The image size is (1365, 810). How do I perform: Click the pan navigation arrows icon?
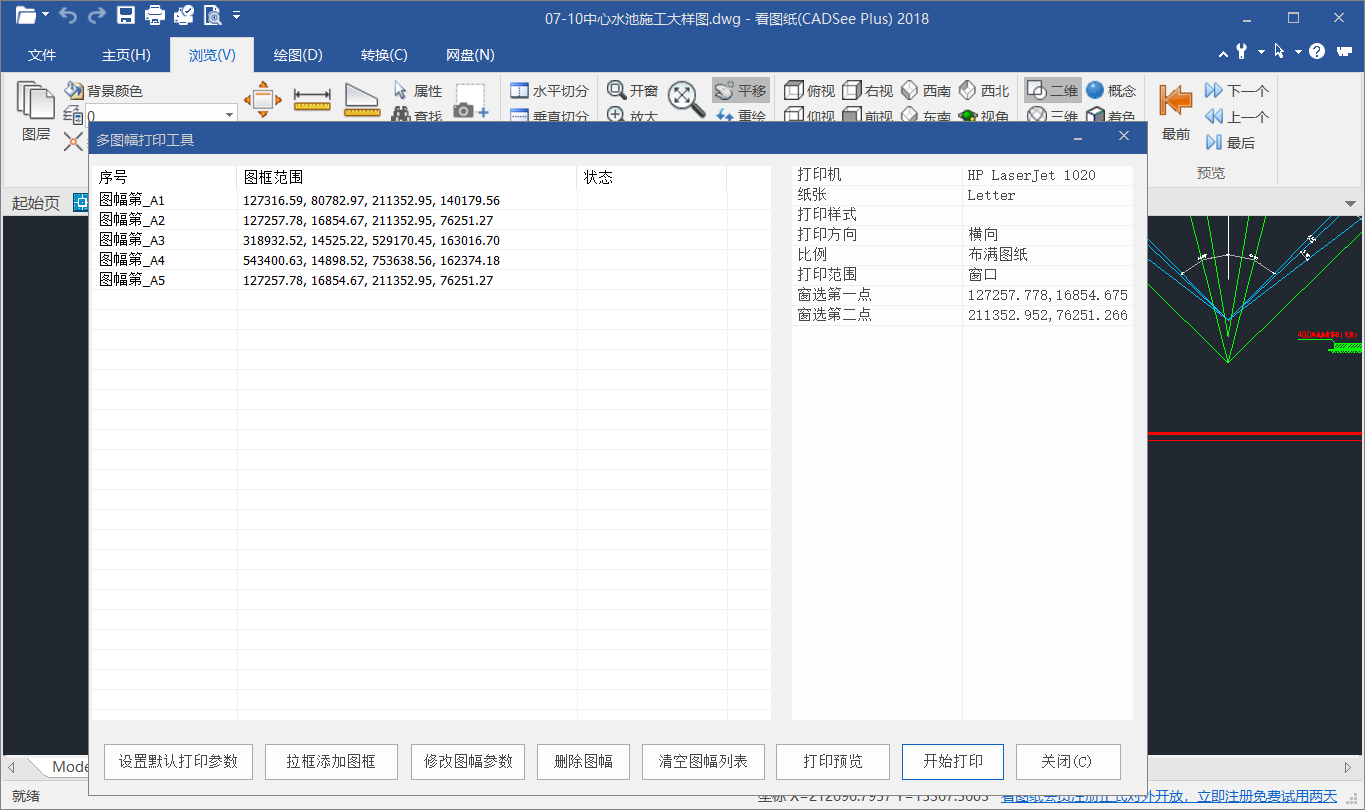pos(263,100)
